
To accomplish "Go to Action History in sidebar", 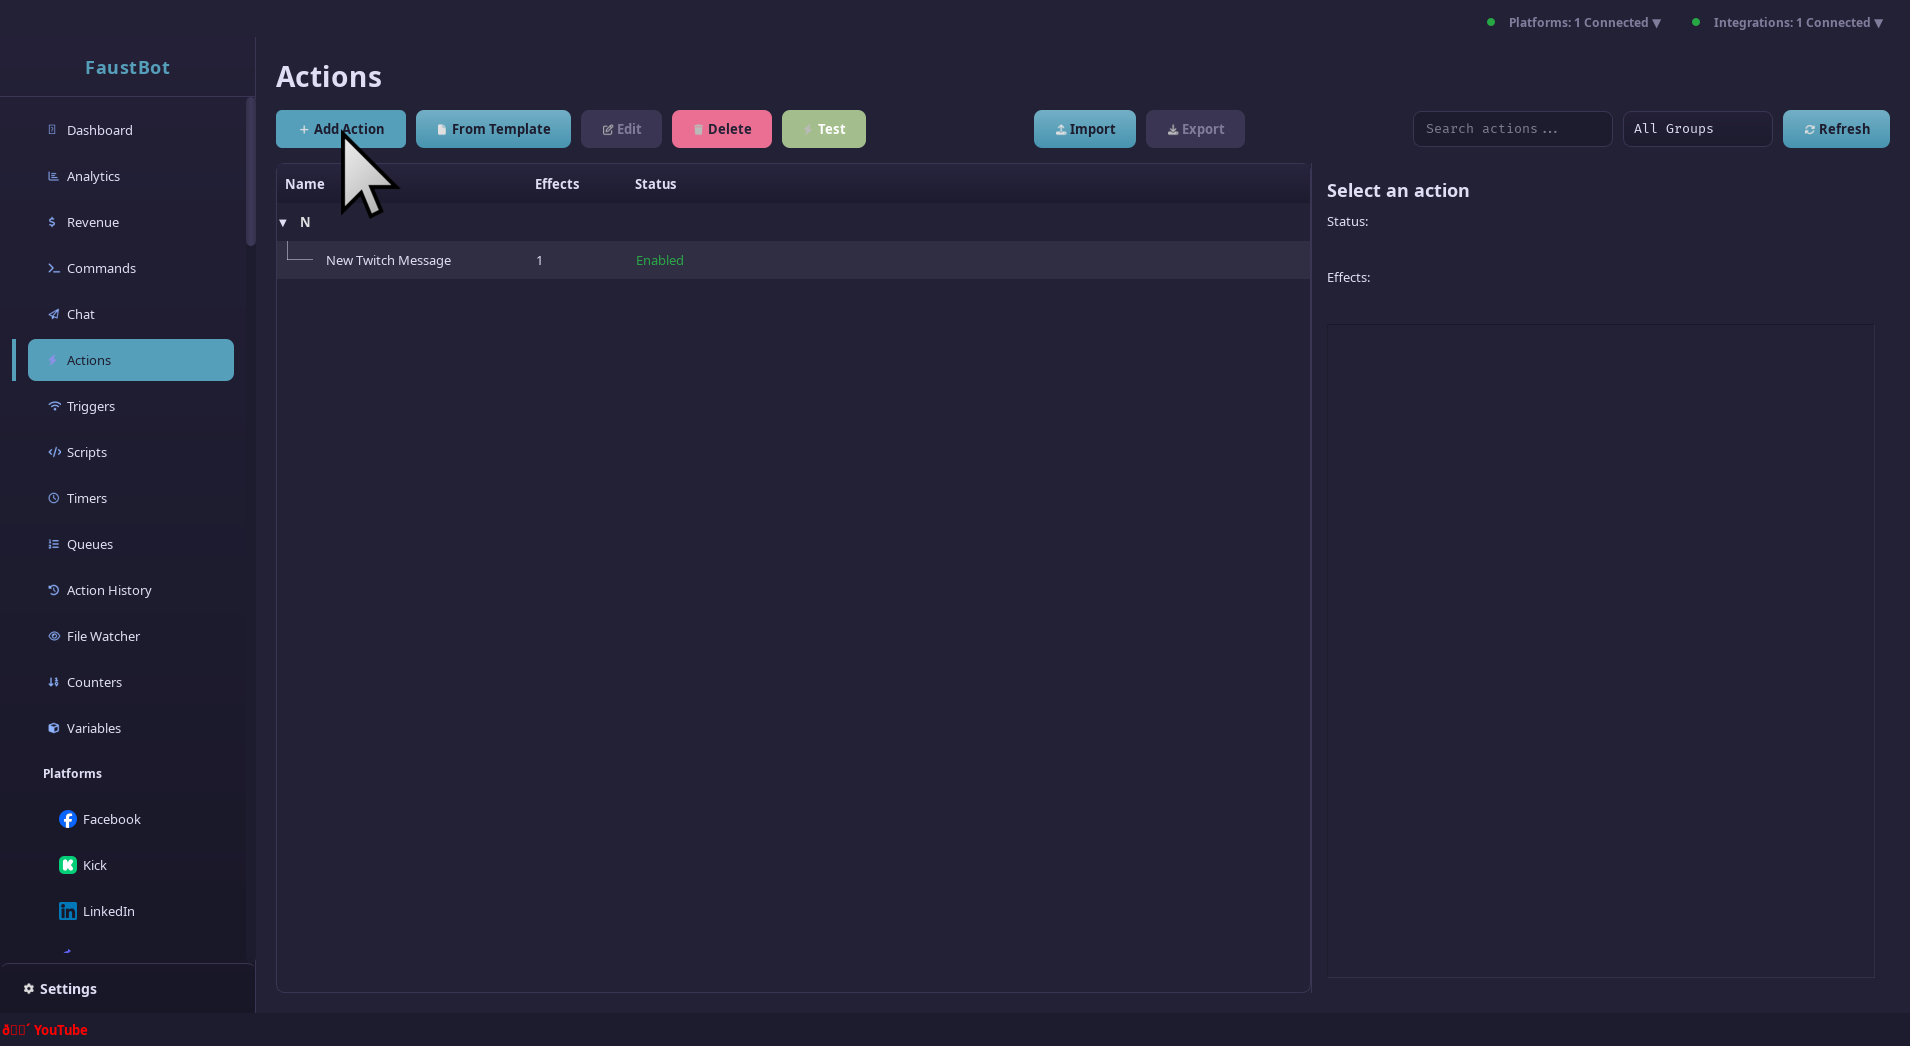I will click(x=109, y=590).
